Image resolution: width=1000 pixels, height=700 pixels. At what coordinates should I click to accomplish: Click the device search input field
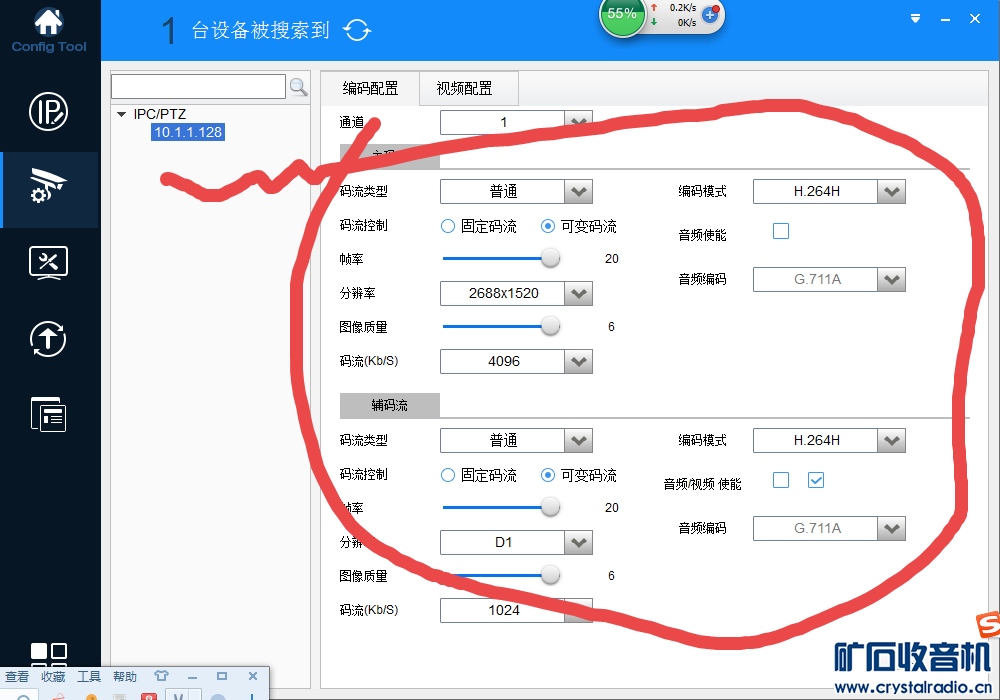198,86
